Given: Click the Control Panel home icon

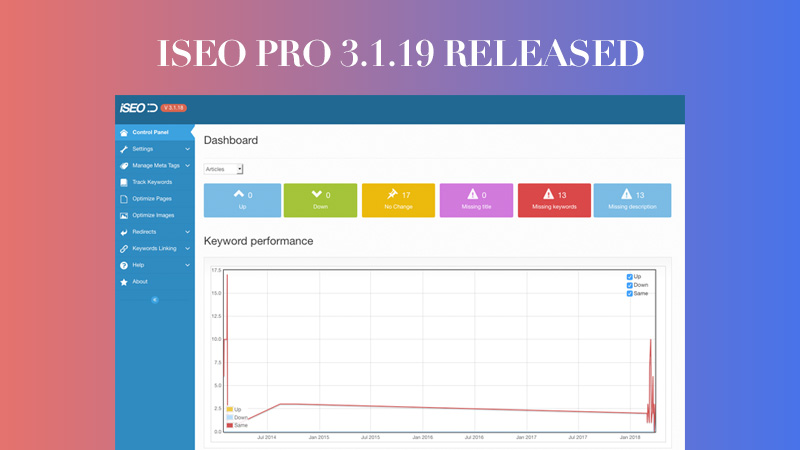Looking at the screenshot, I should tap(124, 133).
